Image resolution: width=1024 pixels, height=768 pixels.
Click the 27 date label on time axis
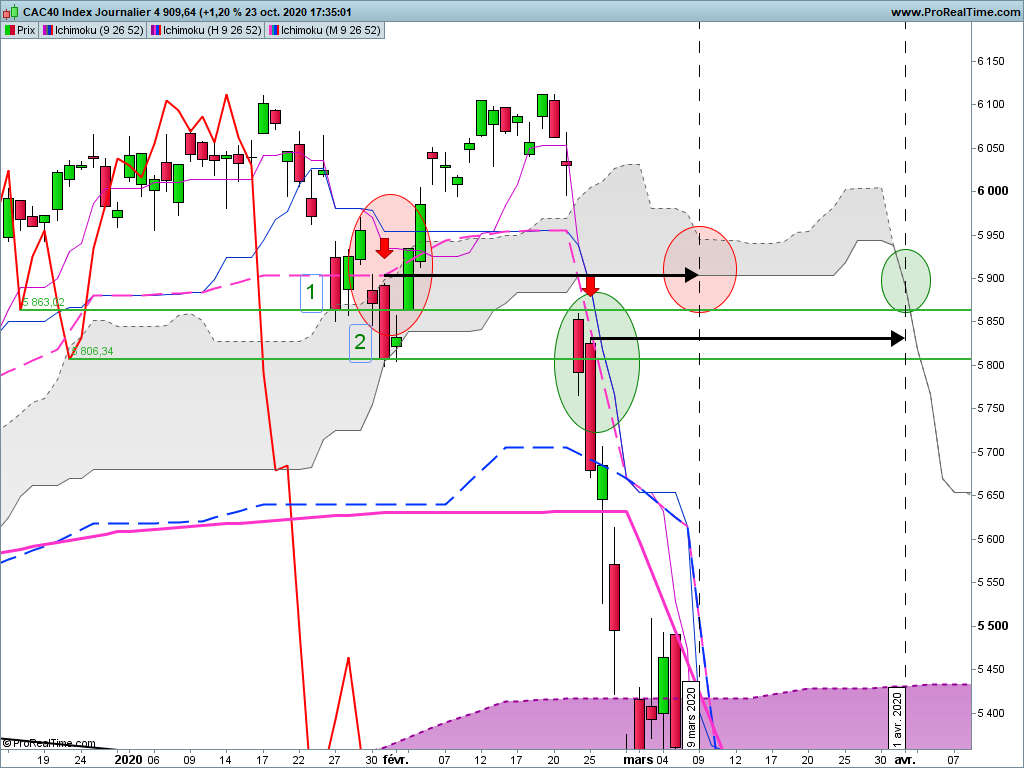point(334,760)
